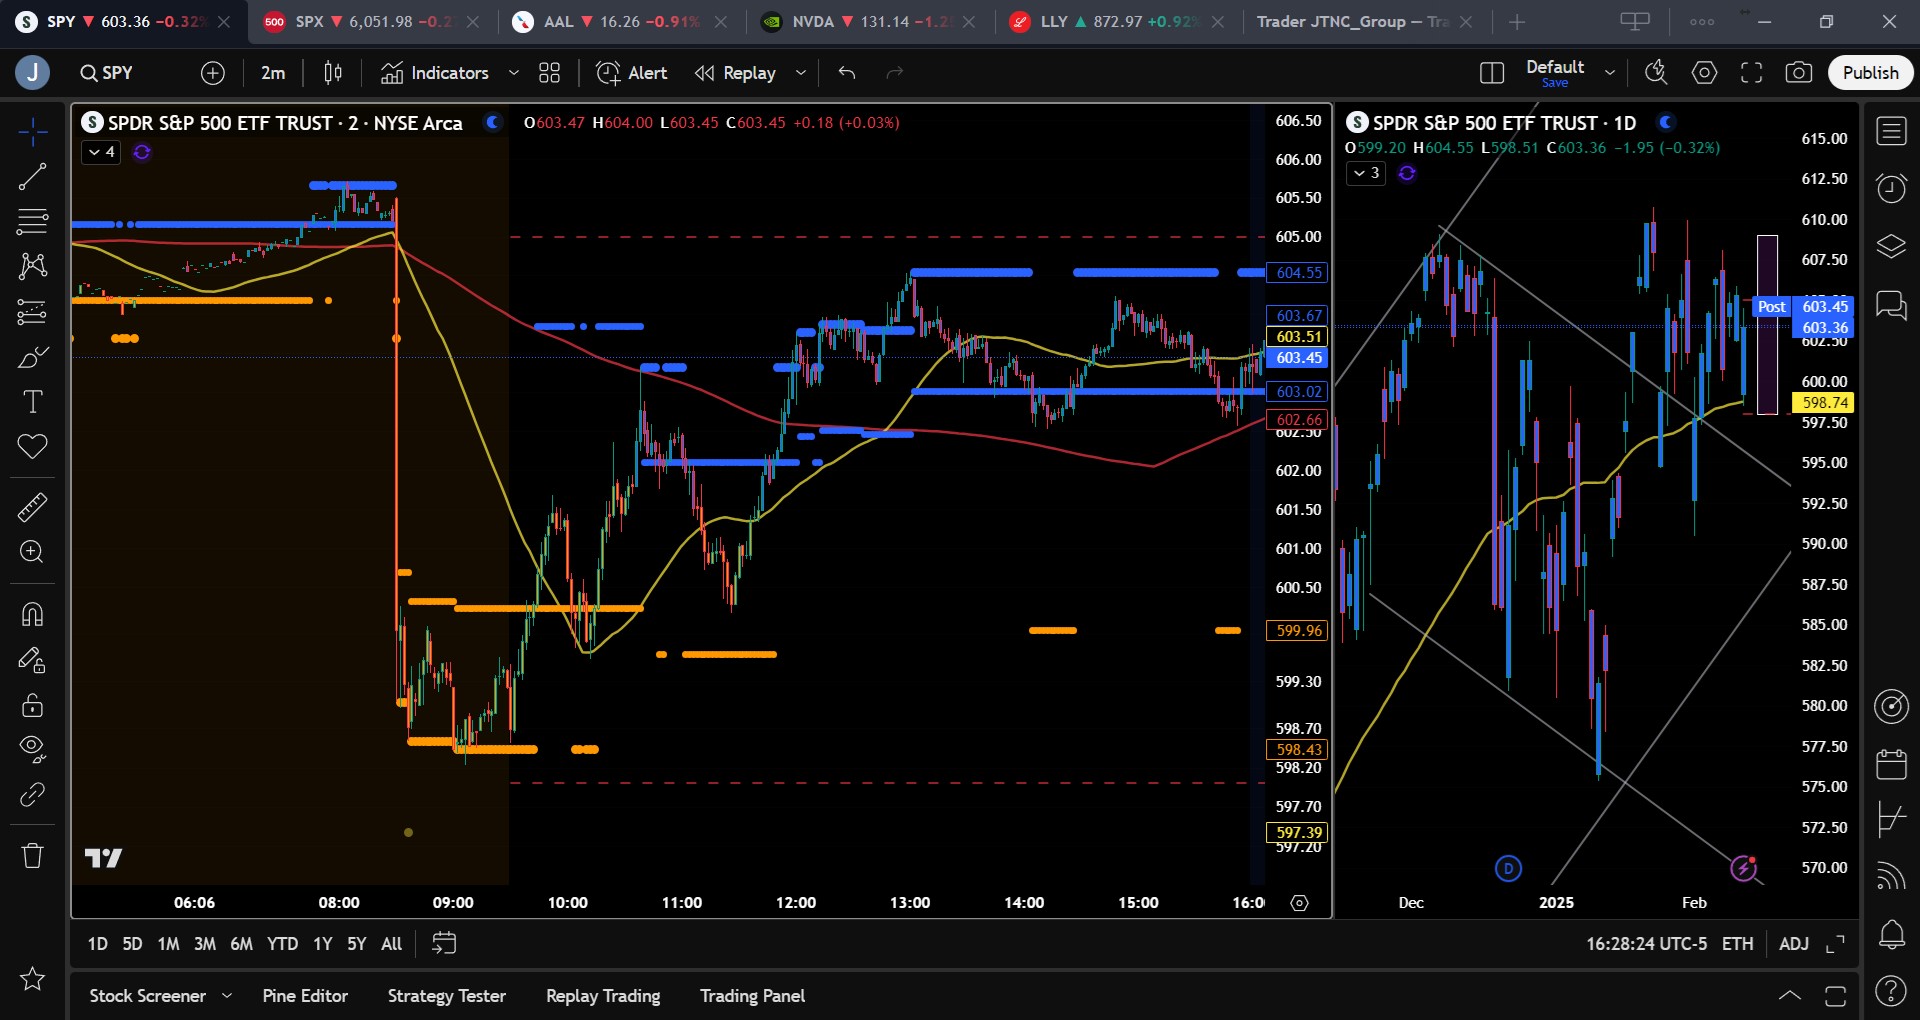Open the alerts clock panel
Viewport: 1920px width, 1020px height.
tap(1891, 188)
